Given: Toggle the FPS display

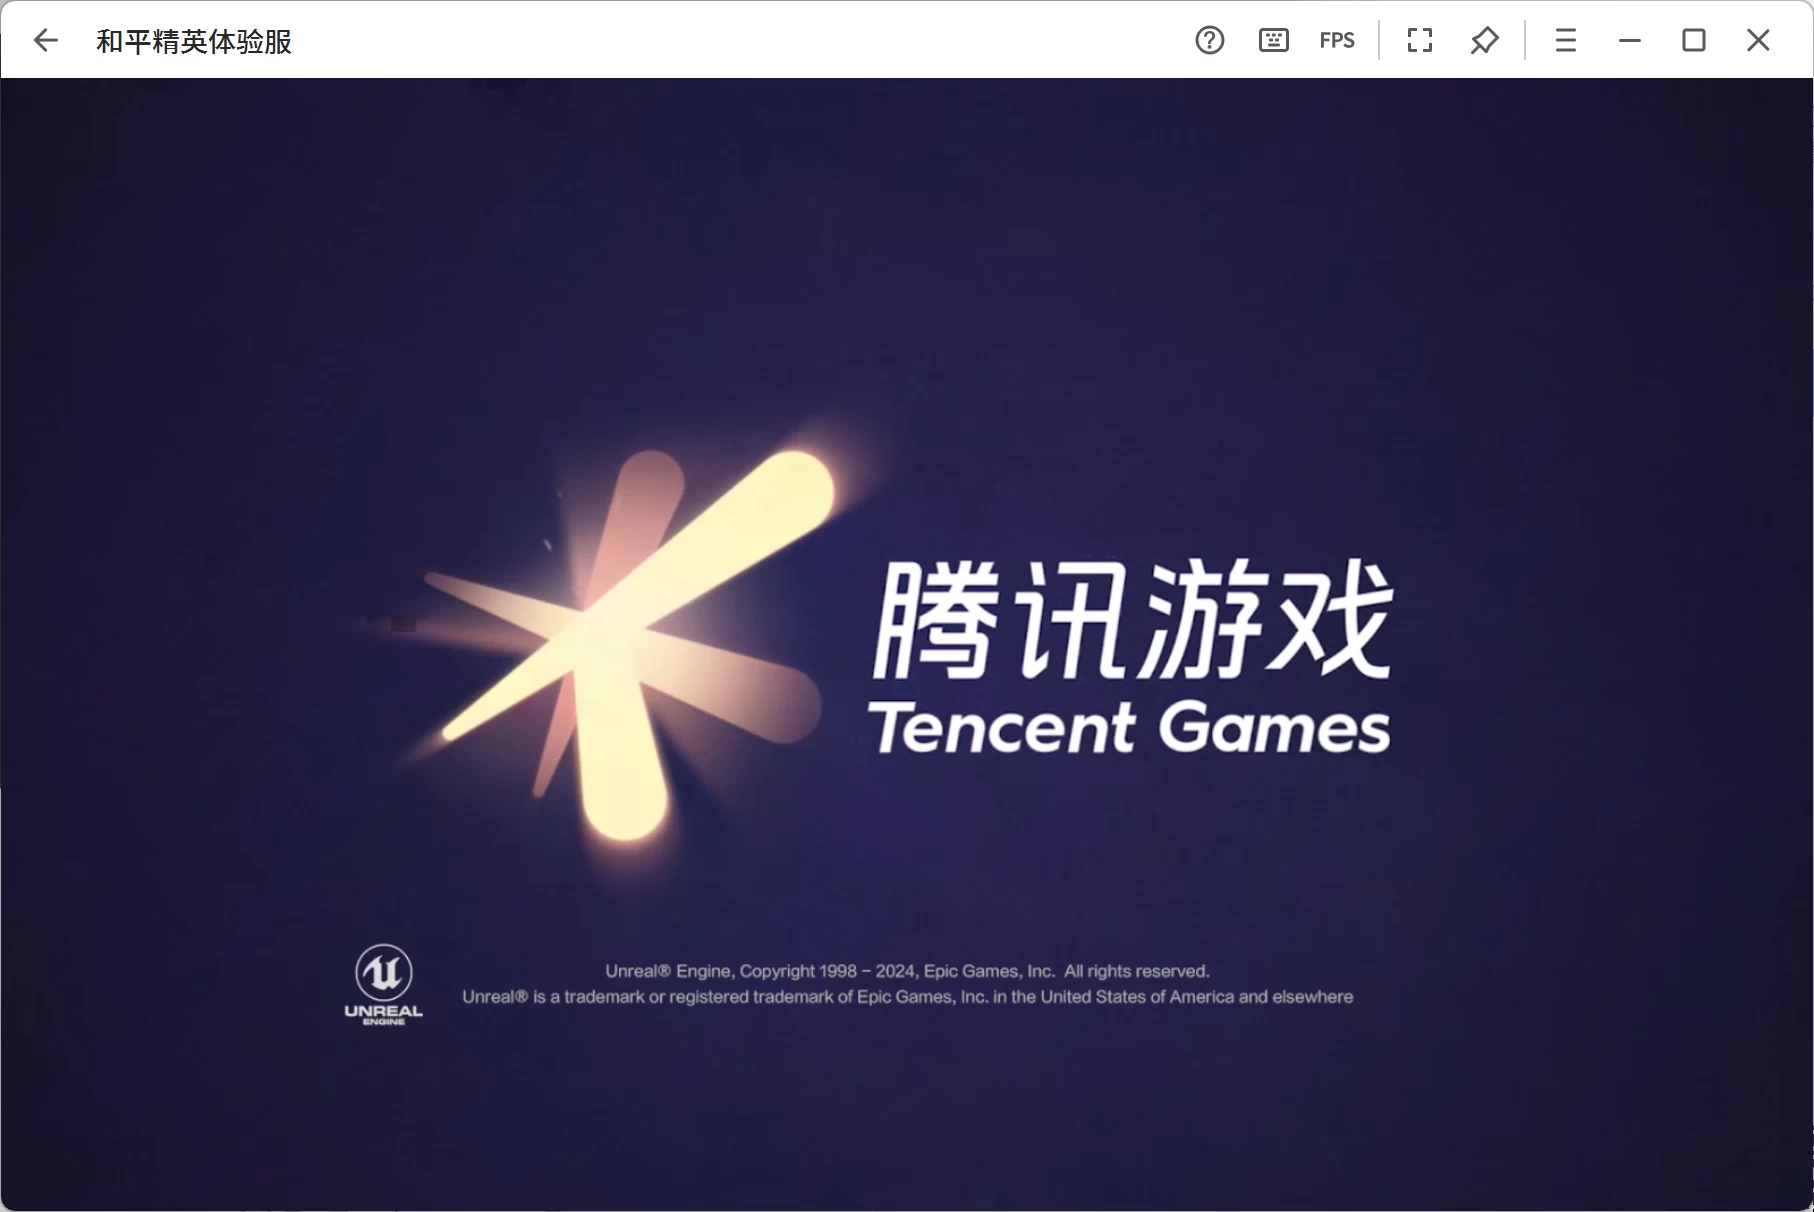Looking at the screenshot, I should [x=1336, y=40].
